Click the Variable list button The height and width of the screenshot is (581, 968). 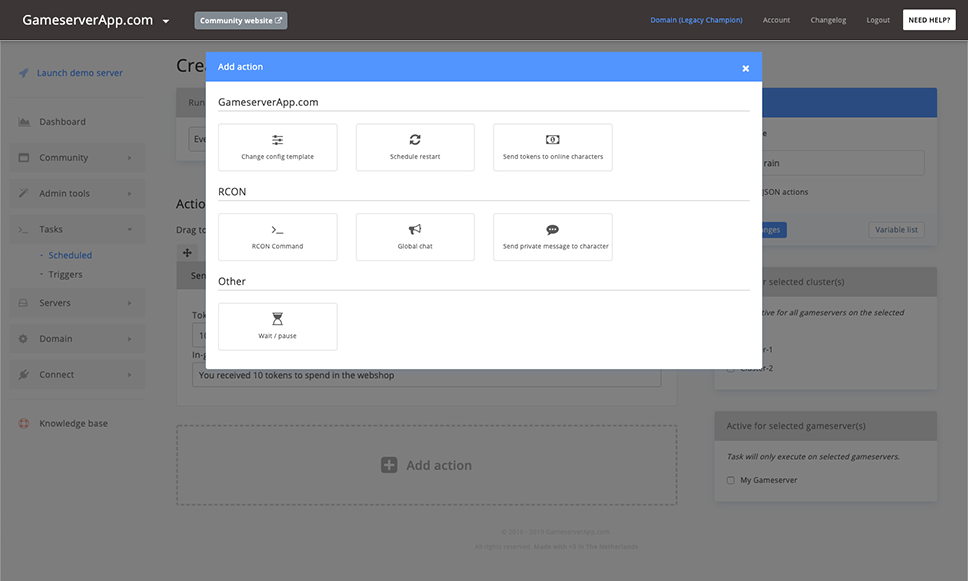896,230
